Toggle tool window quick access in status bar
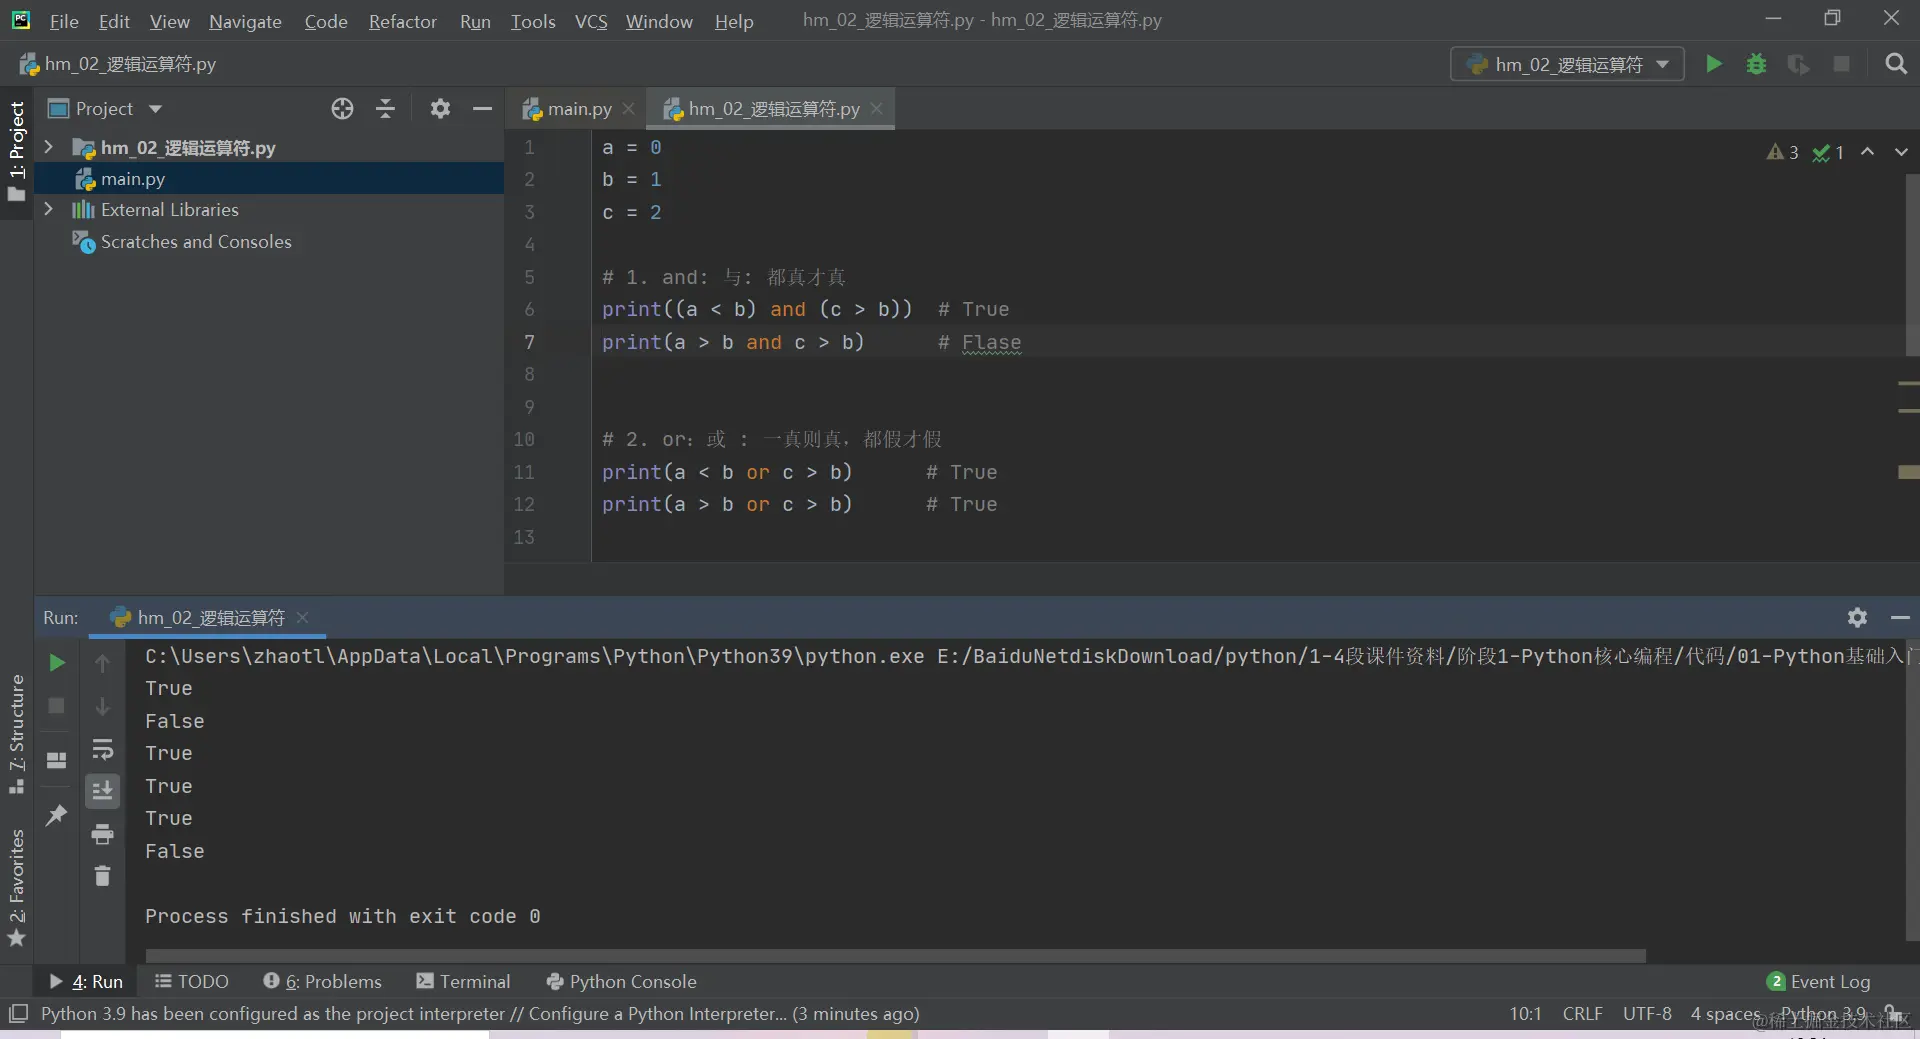 (x=18, y=1014)
